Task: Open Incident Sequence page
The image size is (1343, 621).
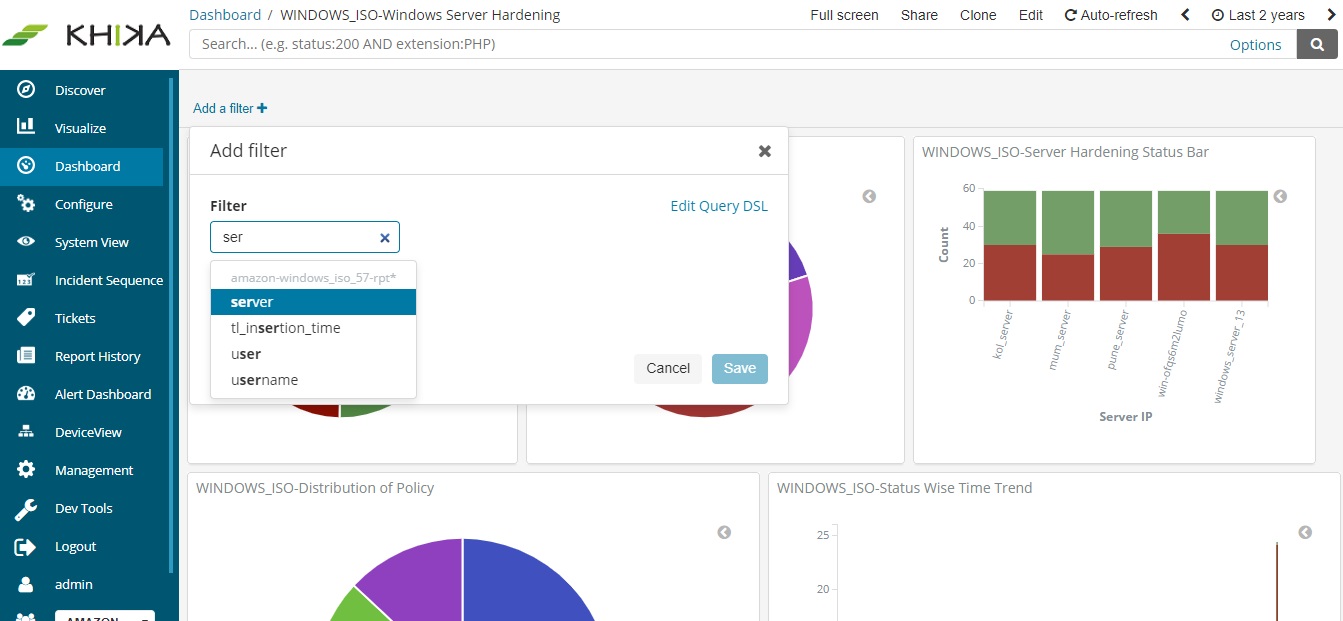Action: click(x=109, y=280)
